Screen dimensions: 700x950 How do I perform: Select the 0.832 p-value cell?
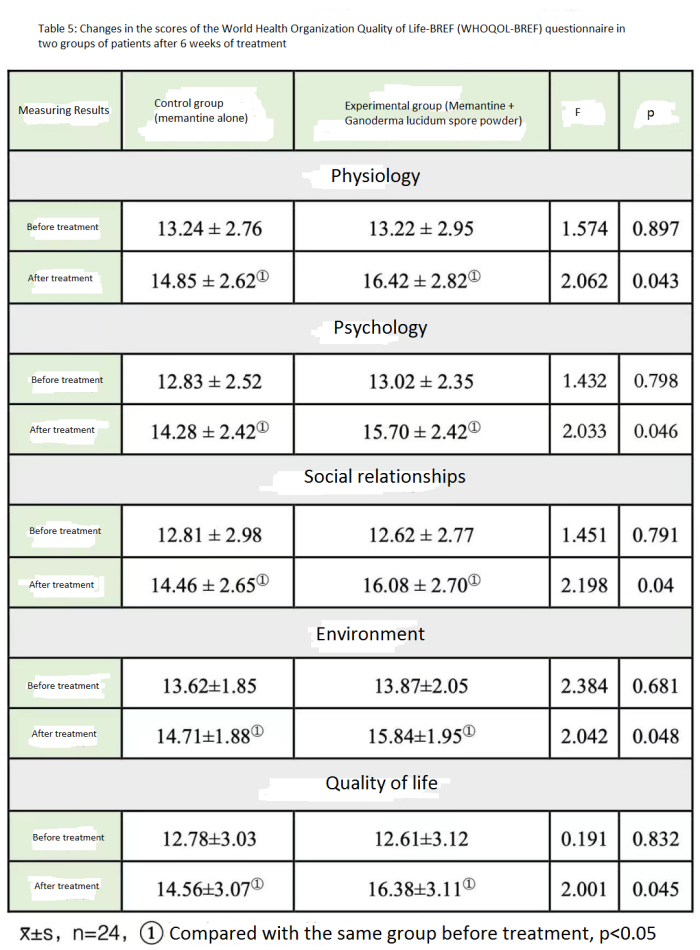[655, 838]
